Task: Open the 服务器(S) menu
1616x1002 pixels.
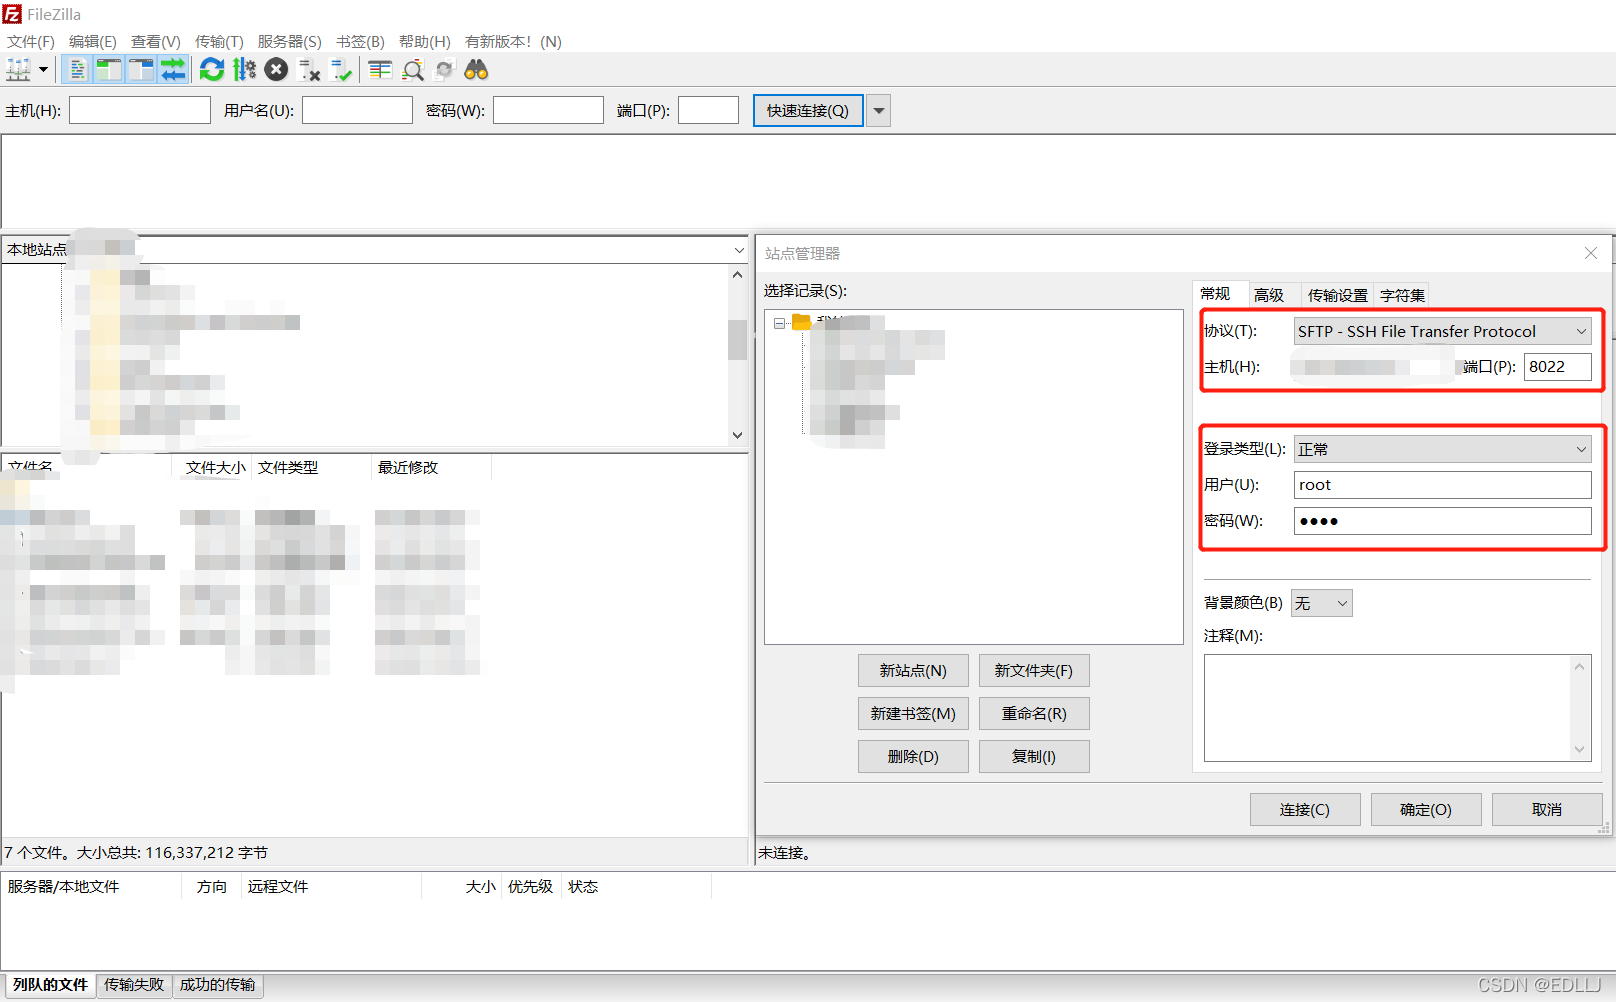Action: click(x=290, y=41)
